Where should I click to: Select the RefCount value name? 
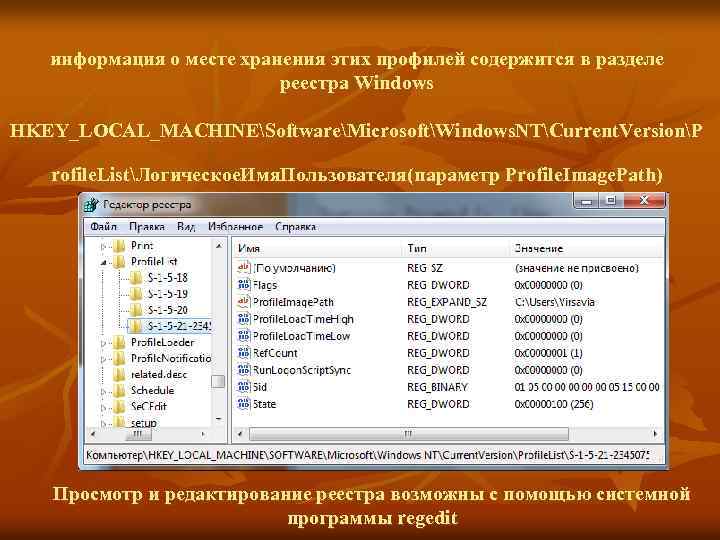275,353
